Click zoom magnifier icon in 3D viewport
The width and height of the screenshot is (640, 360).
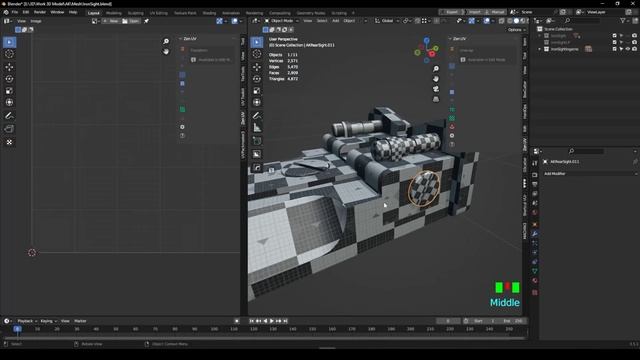tap(436, 69)
